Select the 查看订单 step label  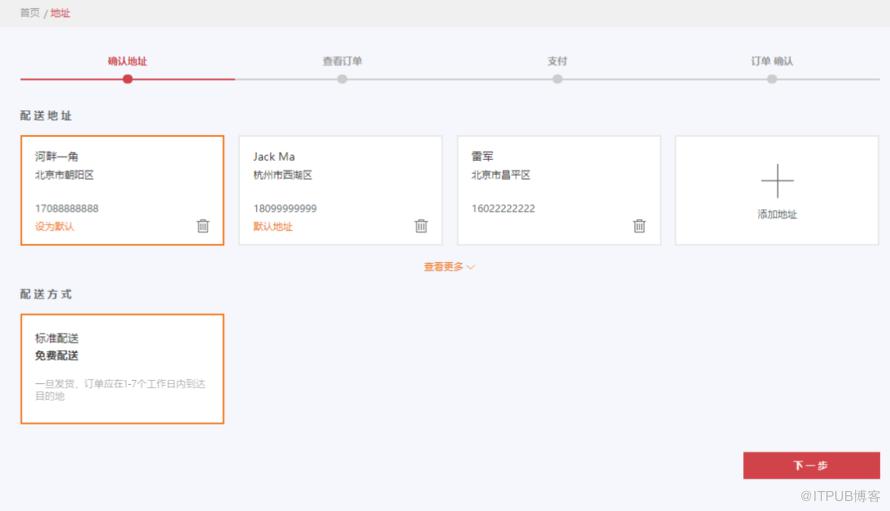pyautogui.click(x=342, y=61)
